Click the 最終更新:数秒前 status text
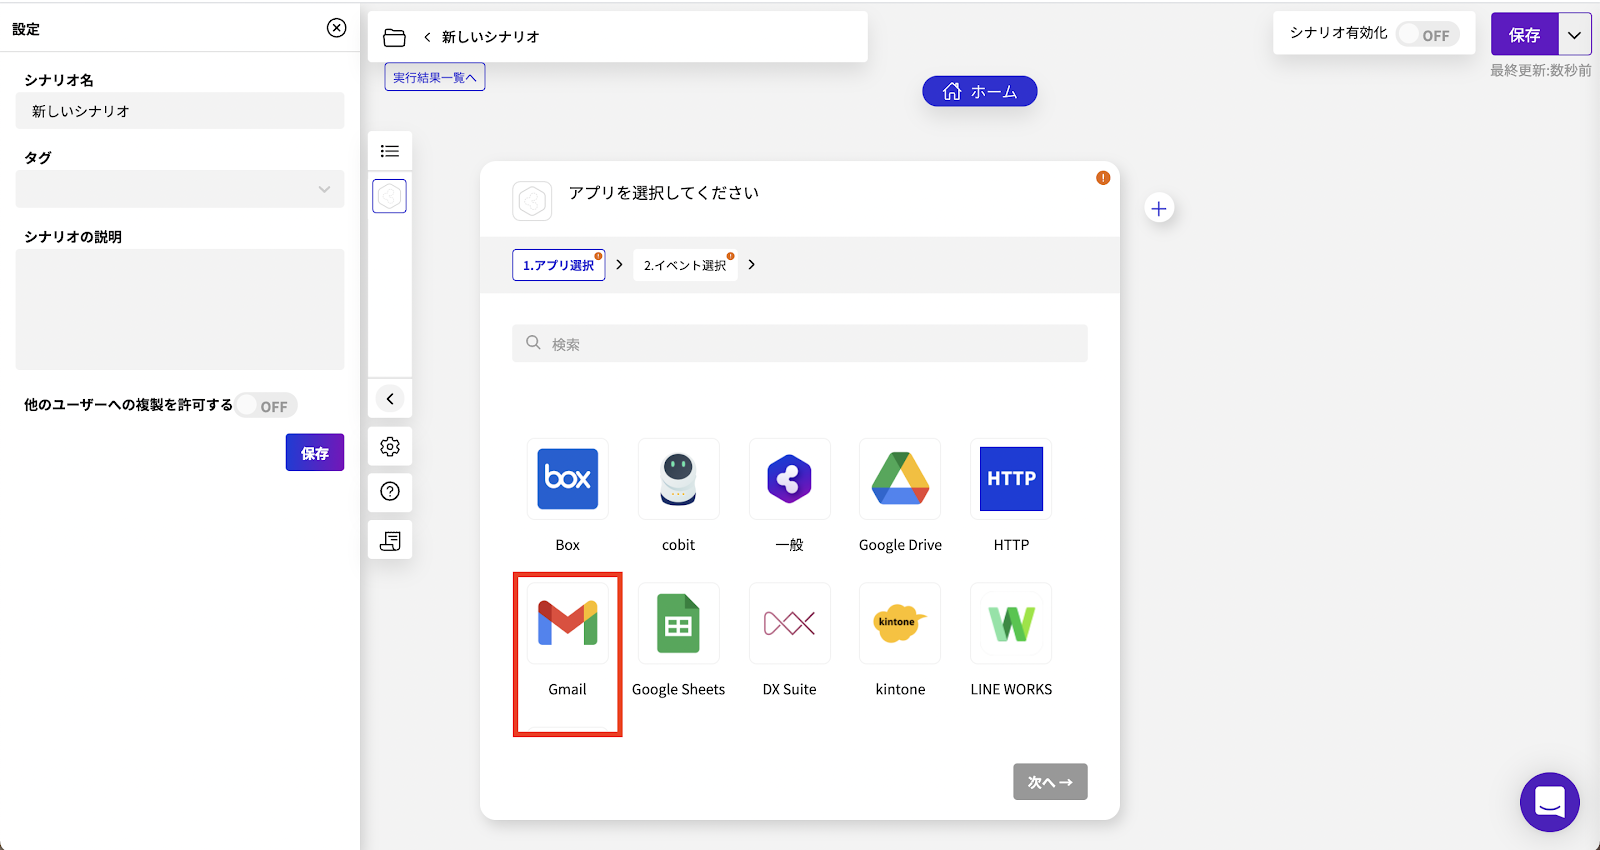 pos(1540,71)
